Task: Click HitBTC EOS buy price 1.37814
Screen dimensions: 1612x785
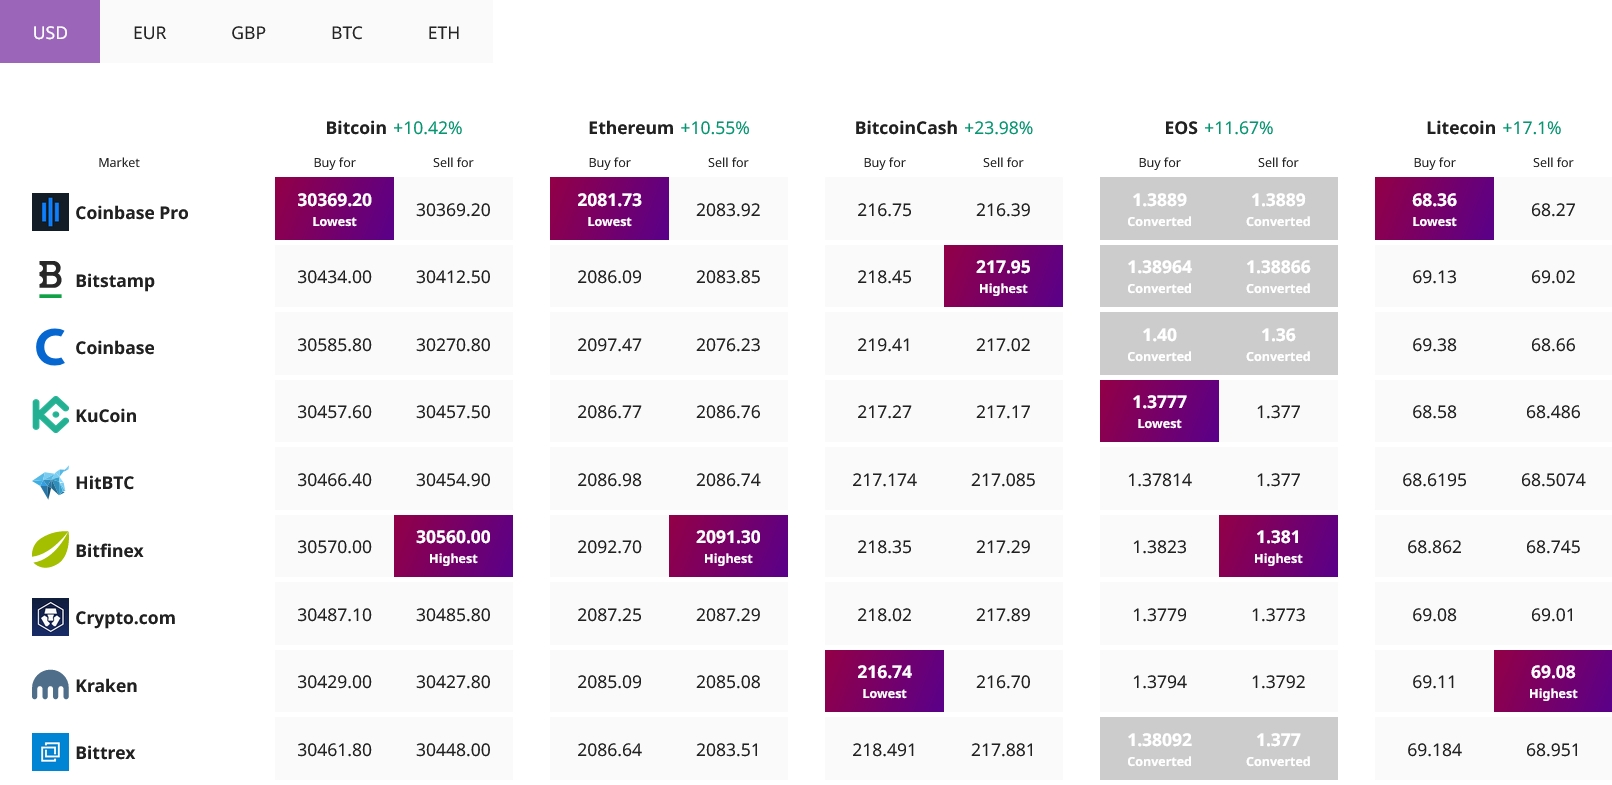Action: [x=1159, y=479]
